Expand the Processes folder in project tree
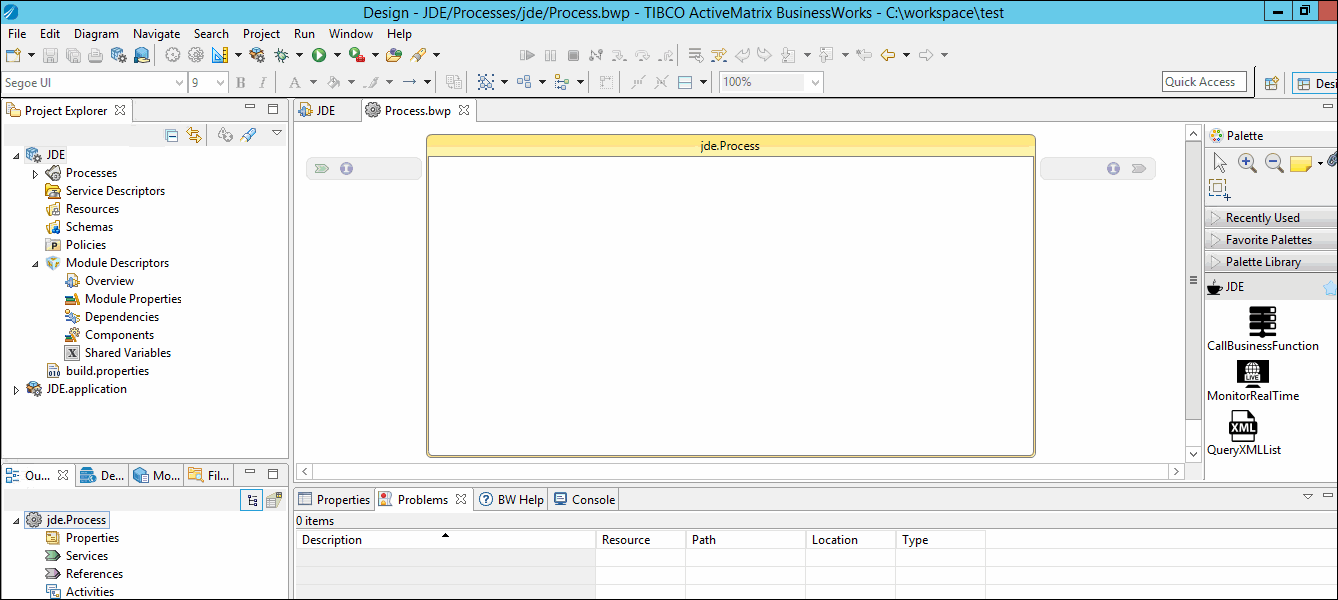Image resolution: width=1338 pixels, height=600 pixels. [35, 174]
